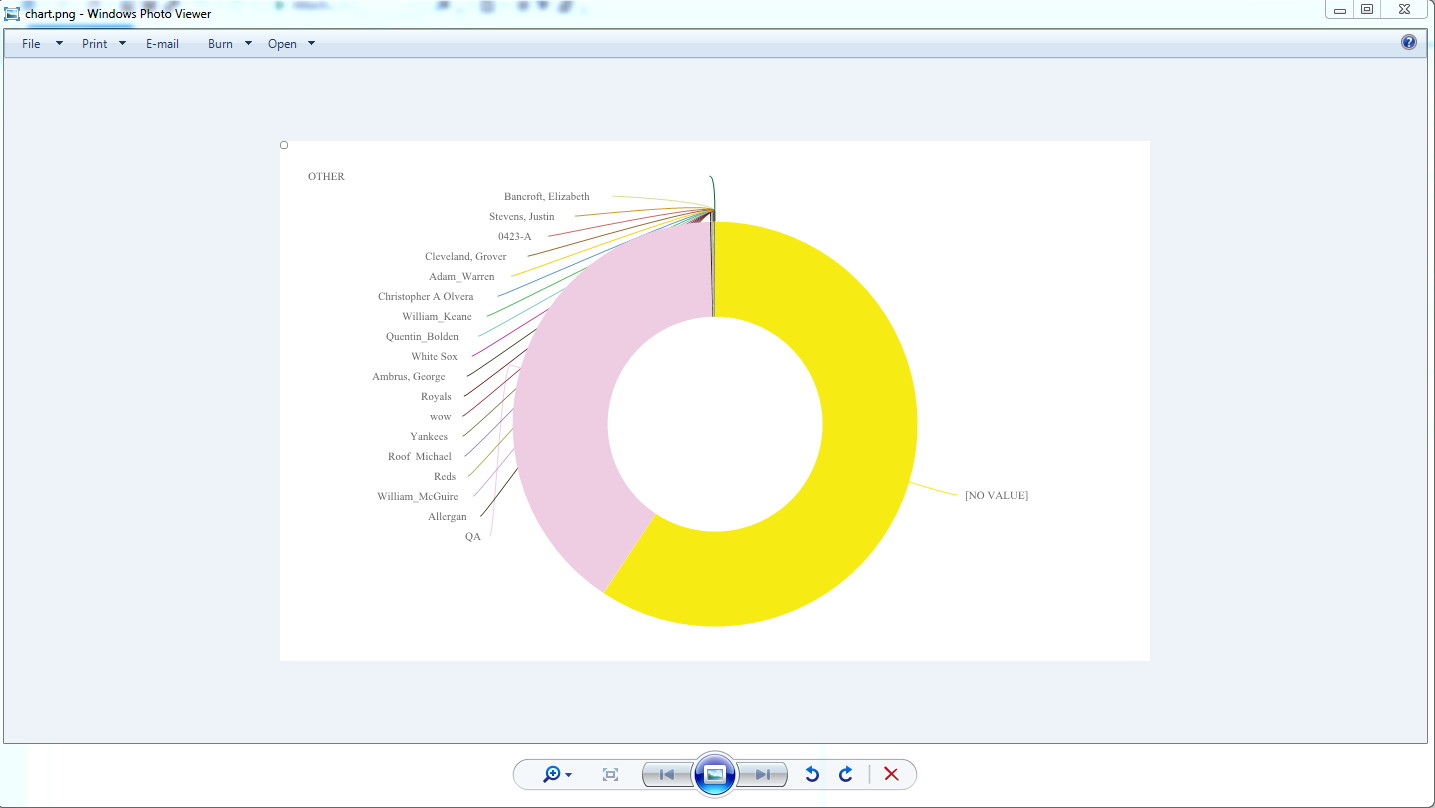This screenshot has width=1435, height=808.
Task: Click the small circle marker at chart corner
Action: (x=284, y=145)
